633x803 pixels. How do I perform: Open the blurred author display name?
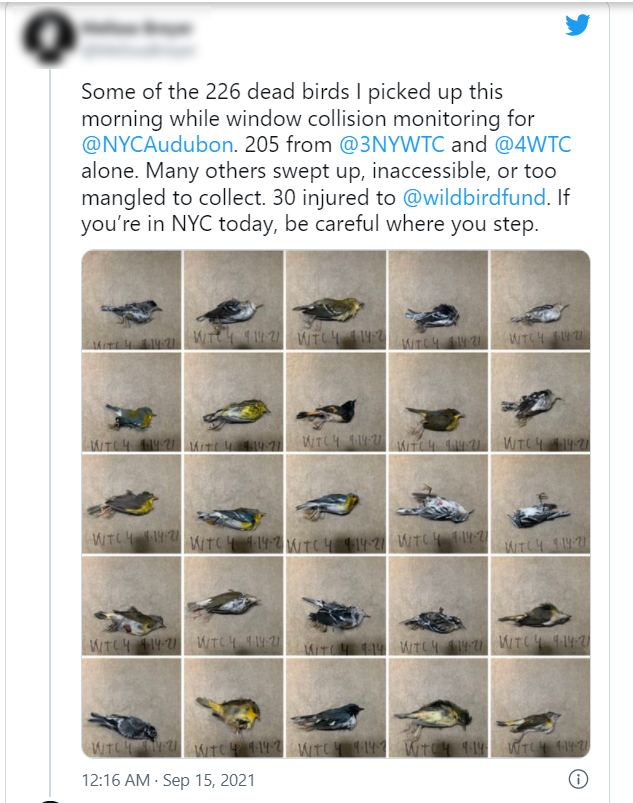[x=137, y=28]
